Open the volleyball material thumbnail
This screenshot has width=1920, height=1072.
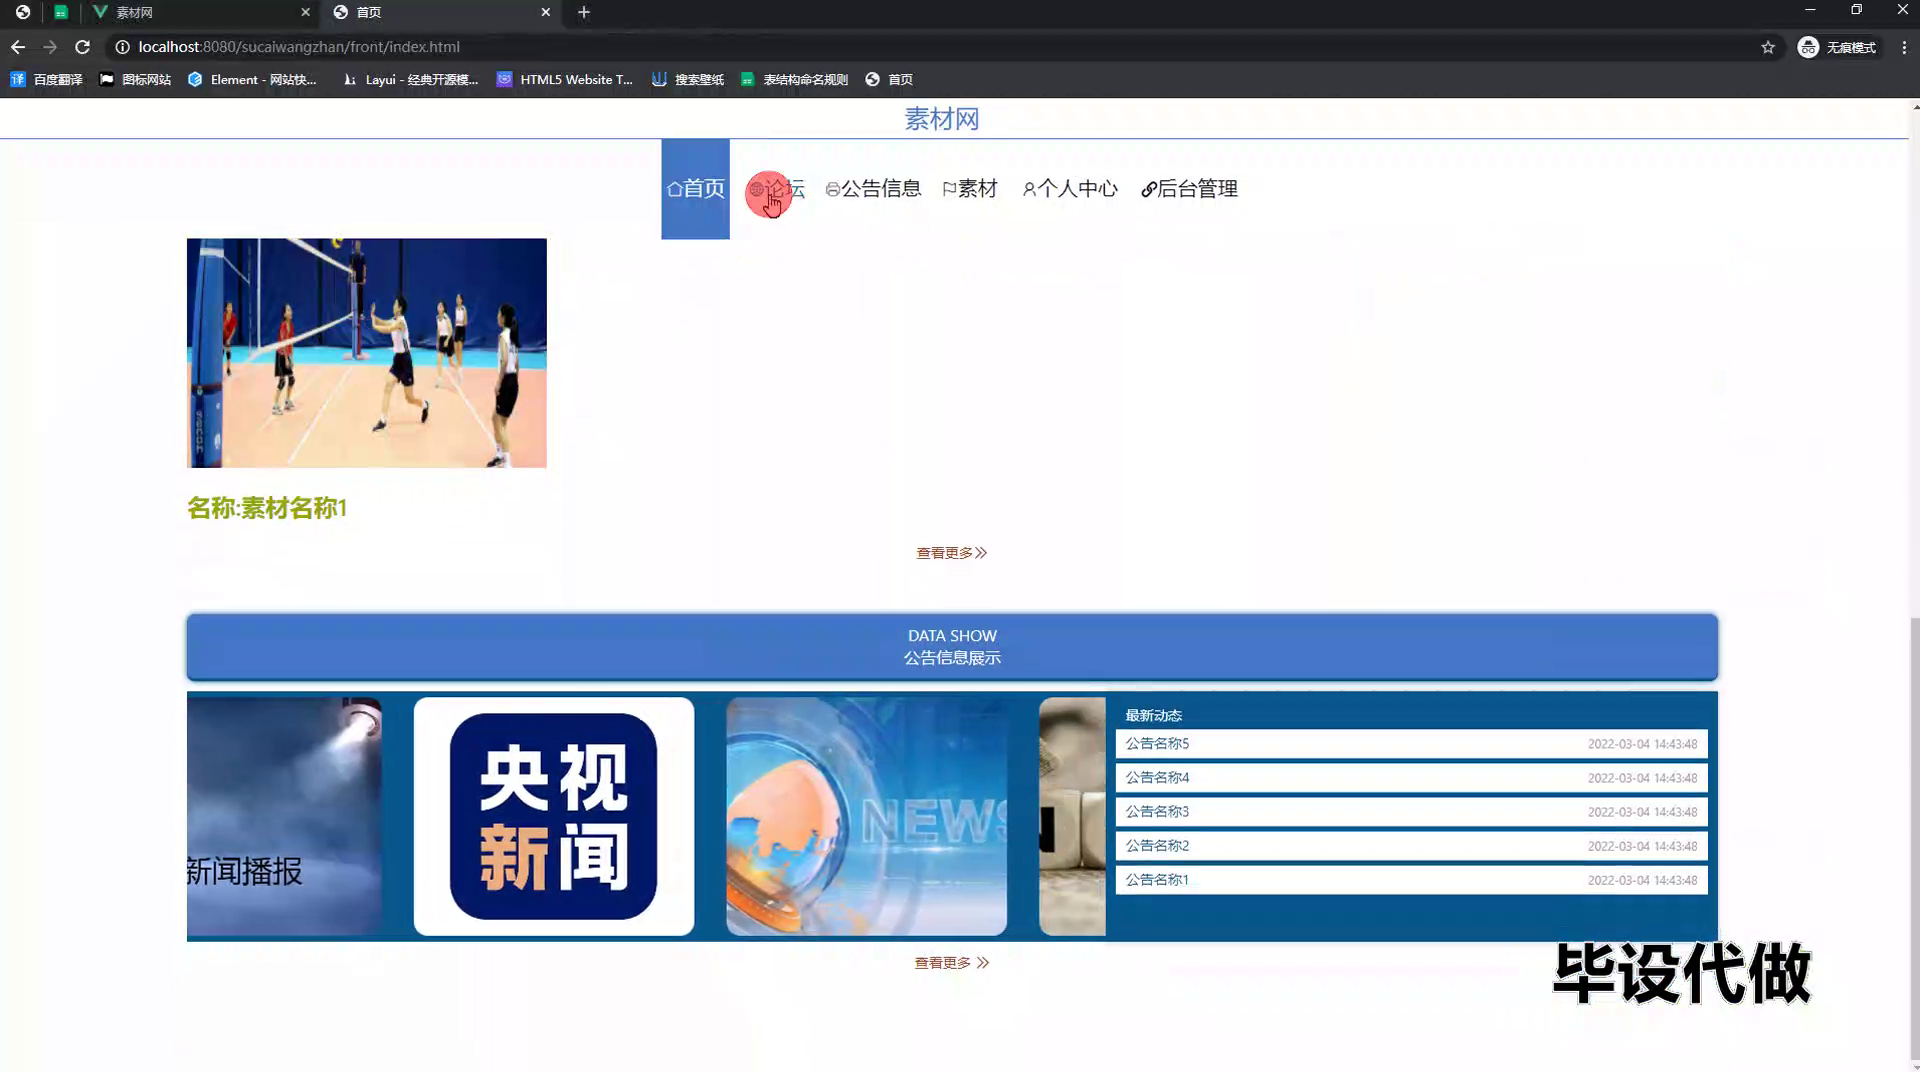pyautogui.click(x=367, y=353)
